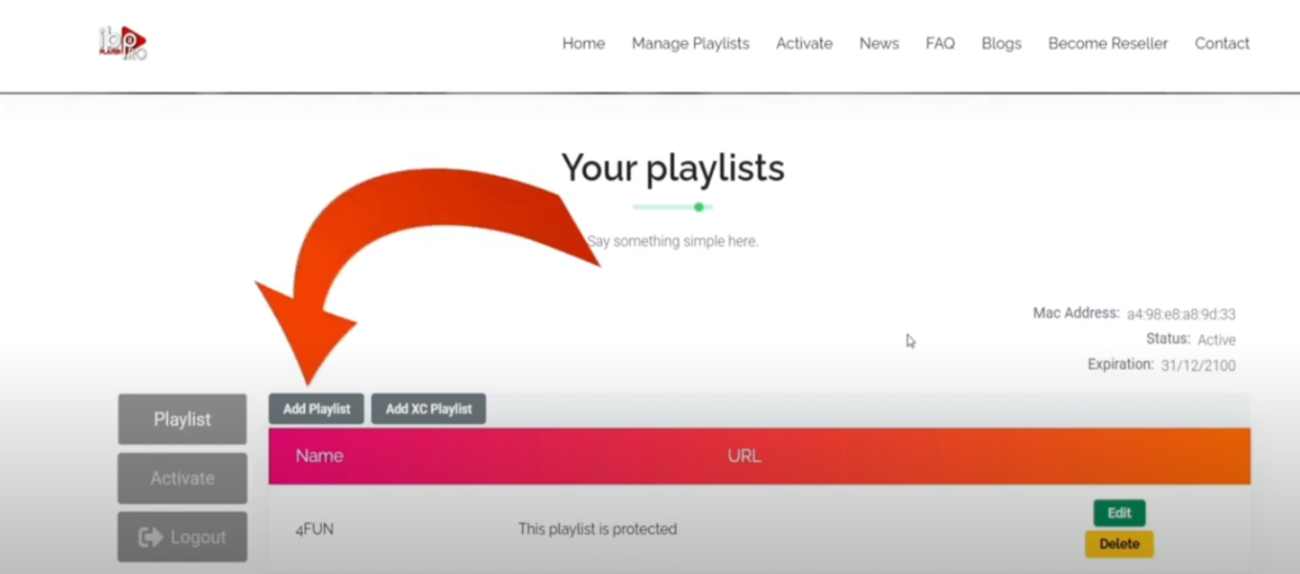Open the FAQ page
The height and width of the screenshot is (574, 1300).
tap(940, 43)
